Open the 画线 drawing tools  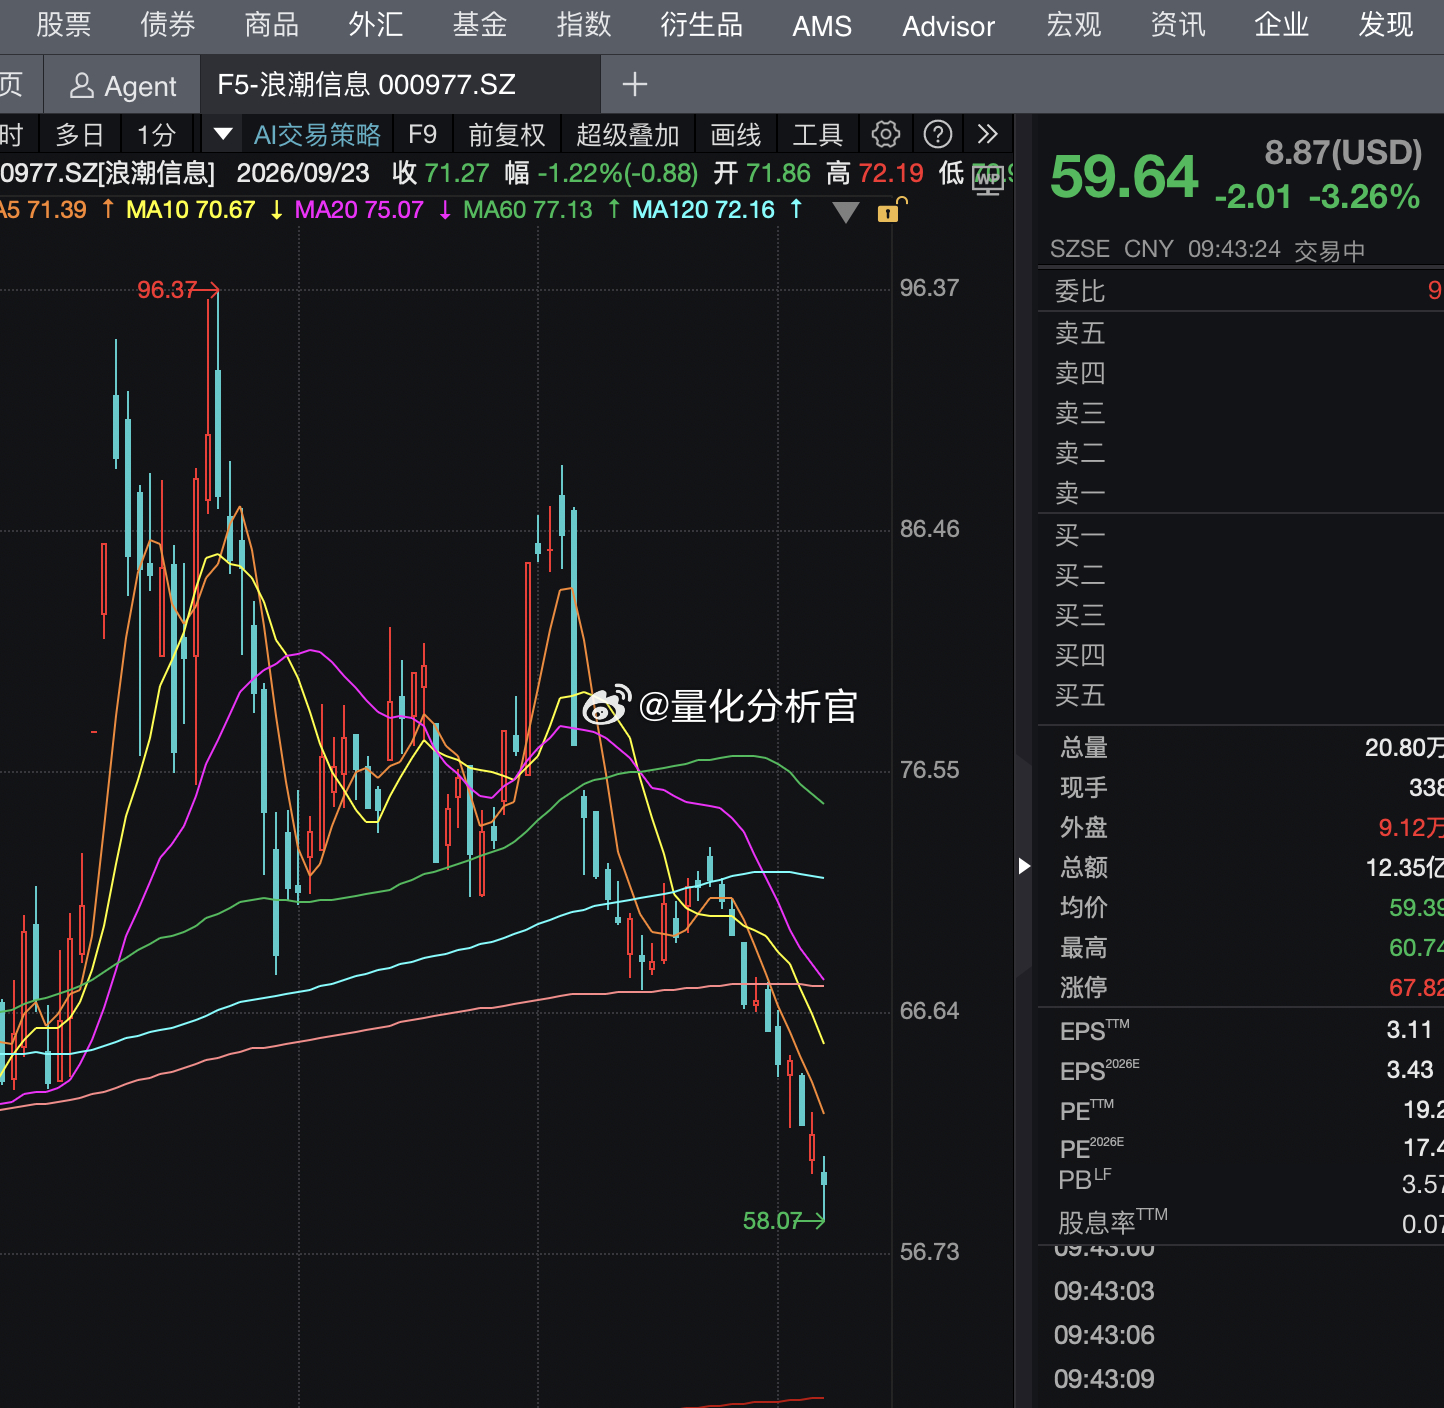click(736, 135)
